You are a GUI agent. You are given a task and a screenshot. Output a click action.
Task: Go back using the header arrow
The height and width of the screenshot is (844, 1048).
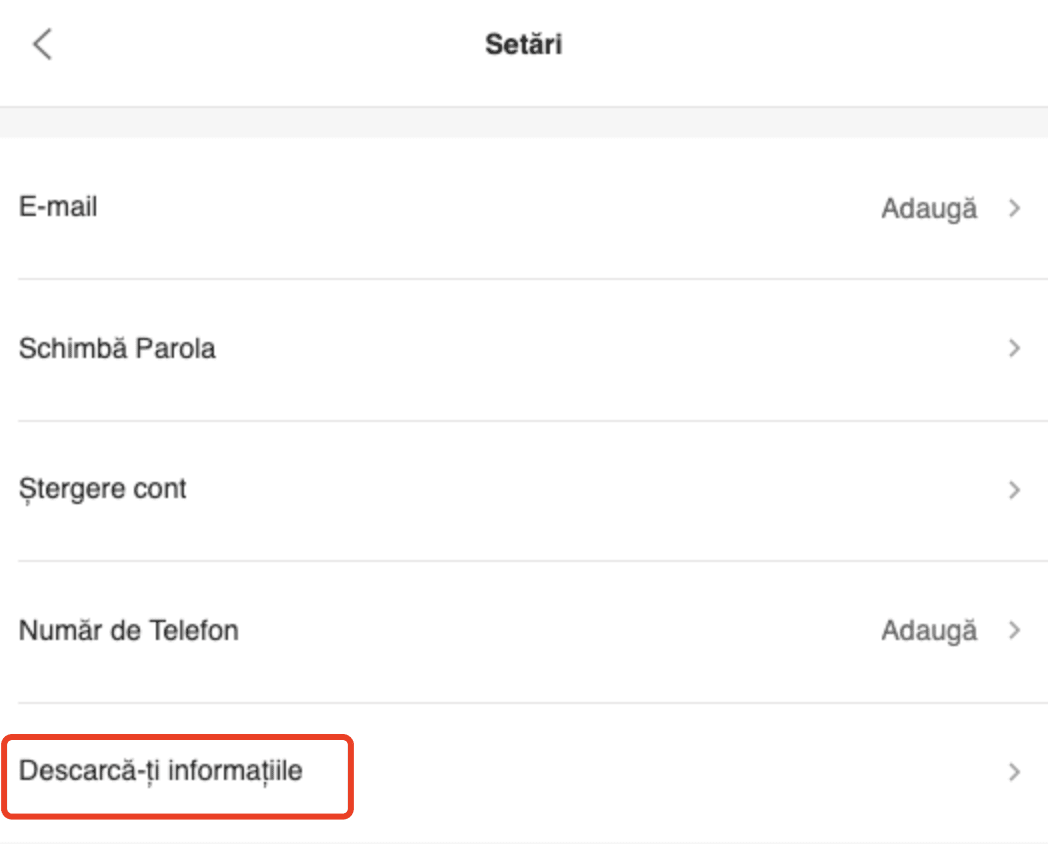[42, 45]
